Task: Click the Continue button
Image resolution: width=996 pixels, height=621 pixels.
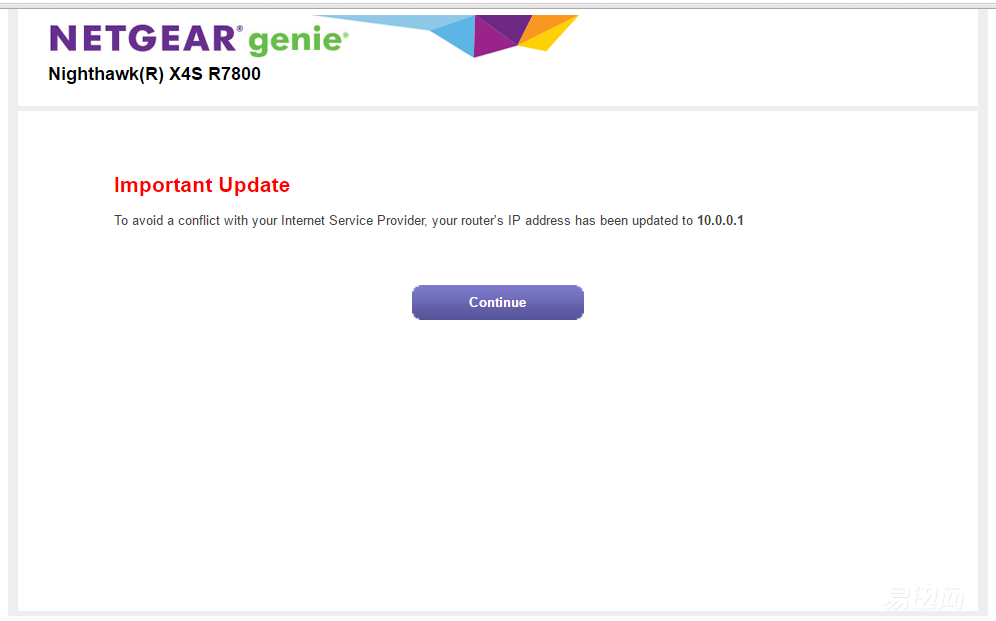Action: click(x=497, y=302)
